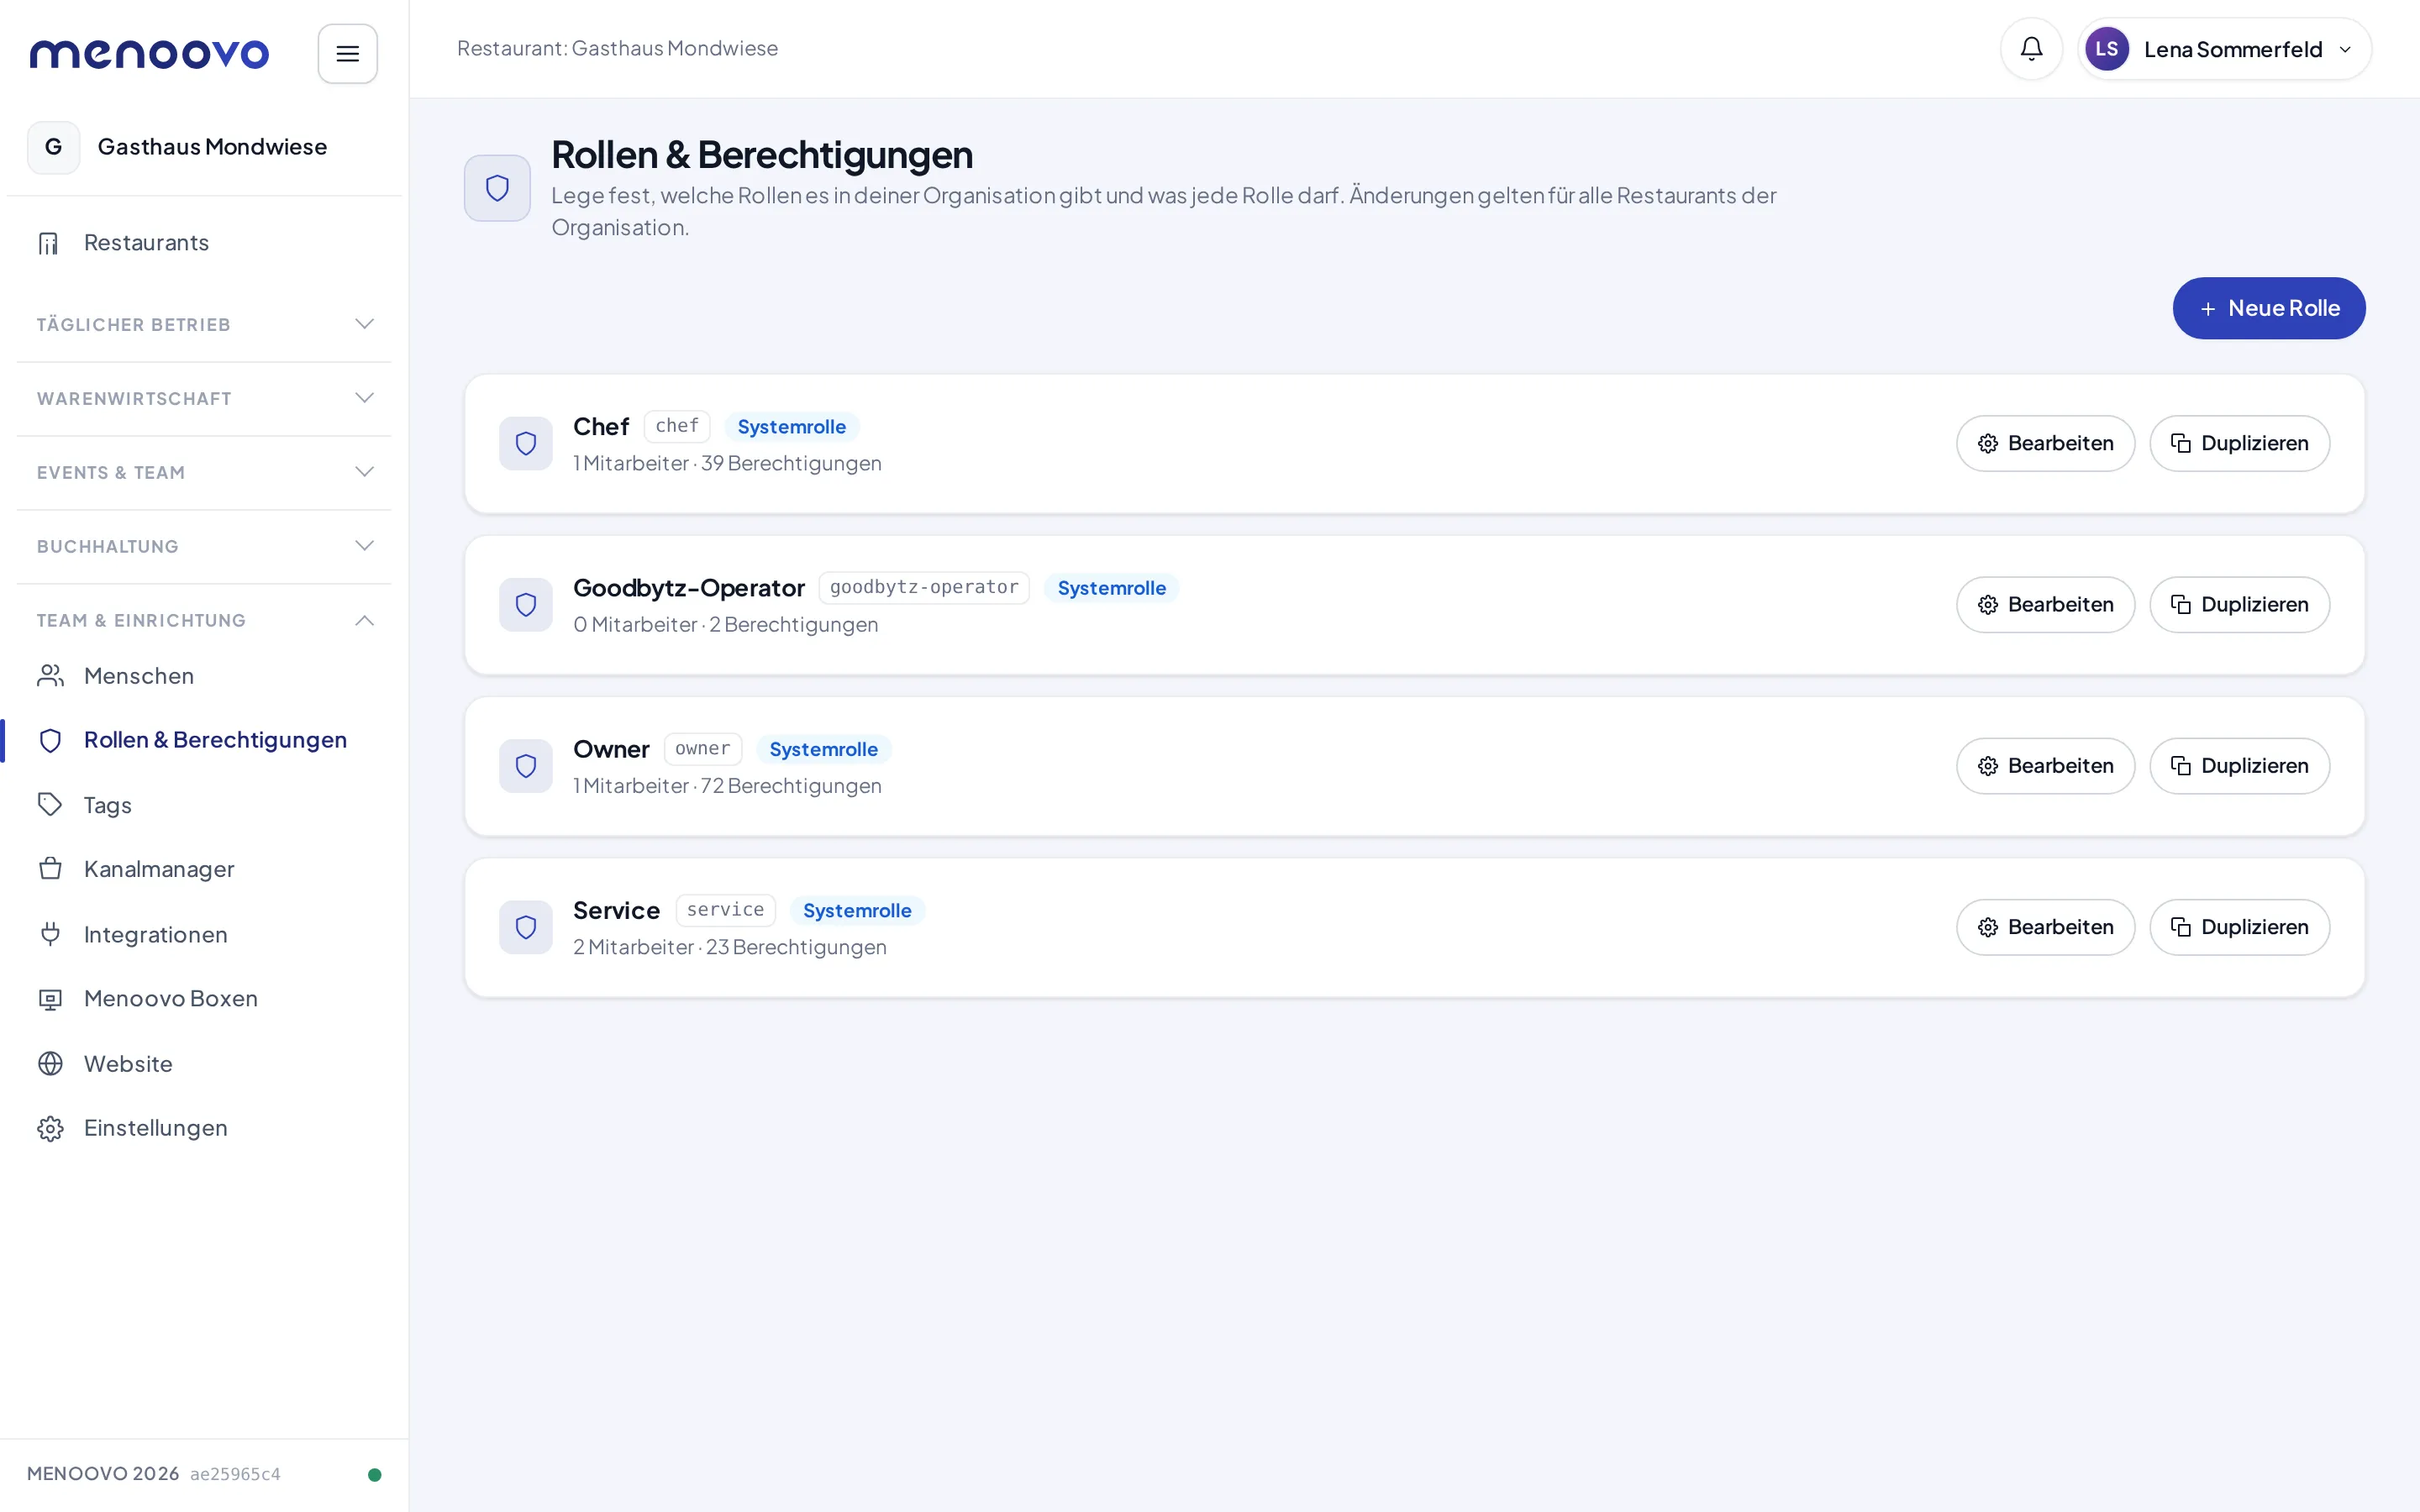
Task: Click the ae25965c4 build hash
Action: (235, 1474)
